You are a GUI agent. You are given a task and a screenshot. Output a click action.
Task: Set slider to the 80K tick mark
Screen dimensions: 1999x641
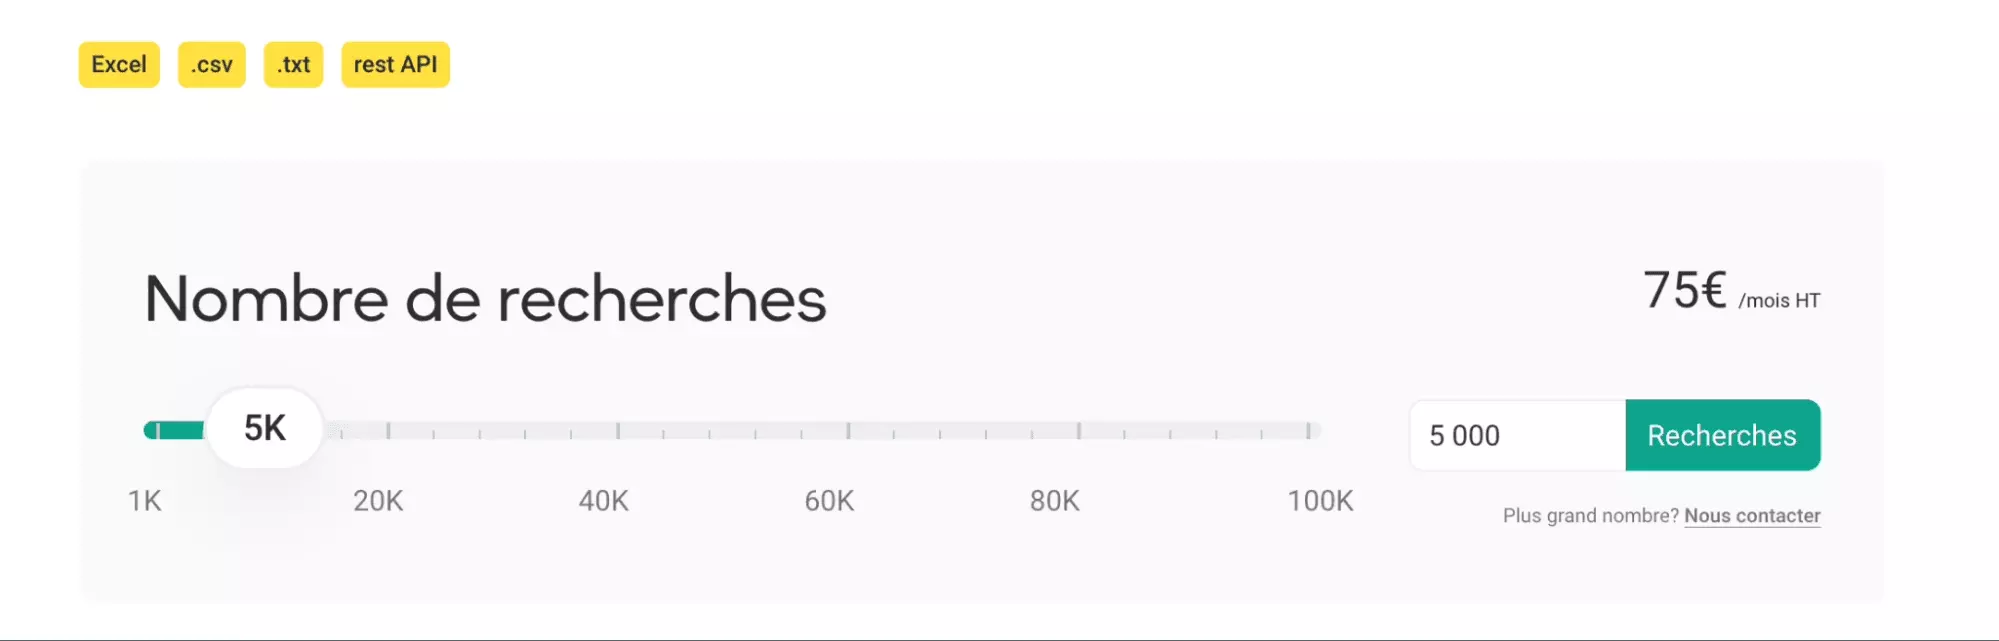1078,431
